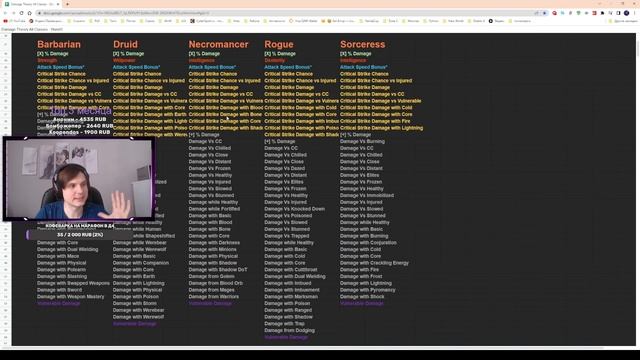
Task: Click Damage with Conjuration
Action: (368, 243)
